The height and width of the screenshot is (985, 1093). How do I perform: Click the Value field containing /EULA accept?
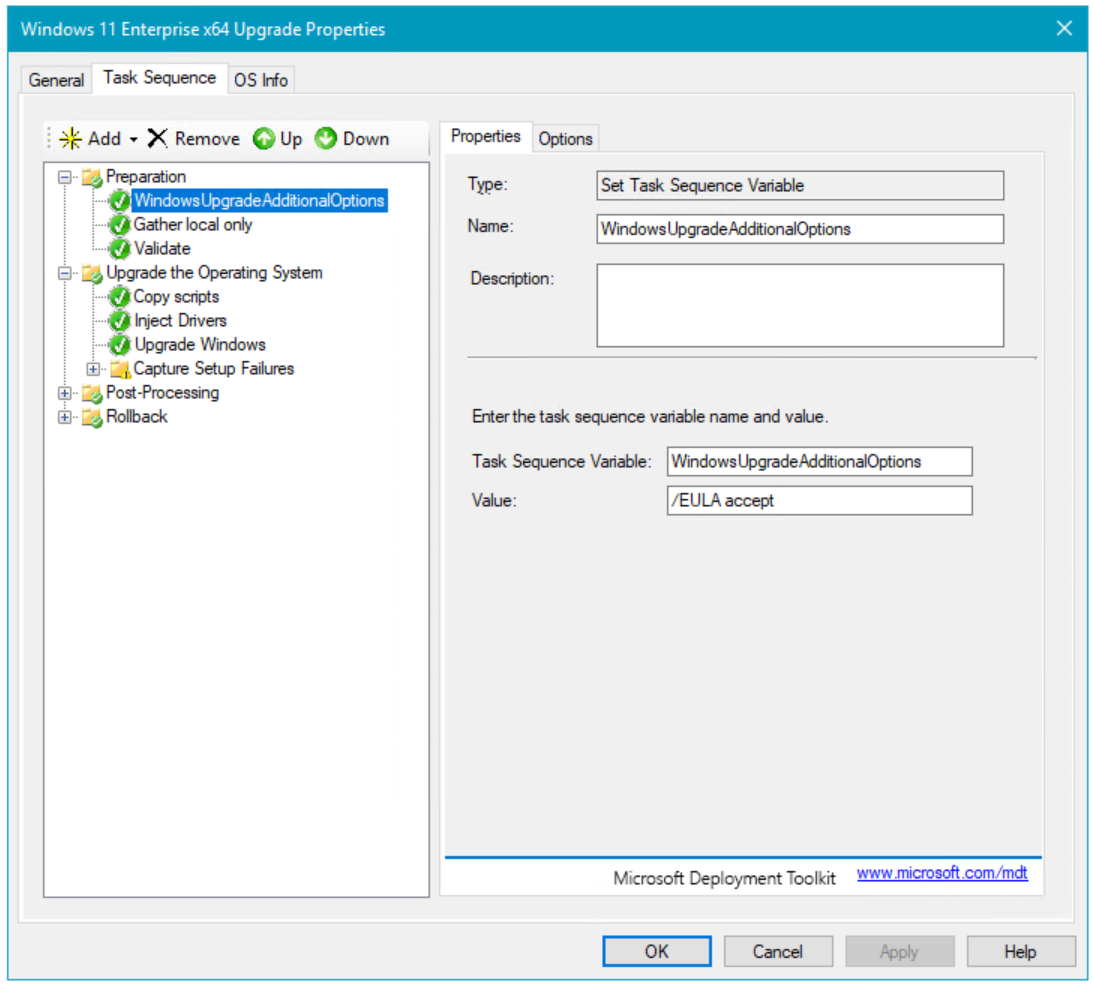[x=819, y=501]
